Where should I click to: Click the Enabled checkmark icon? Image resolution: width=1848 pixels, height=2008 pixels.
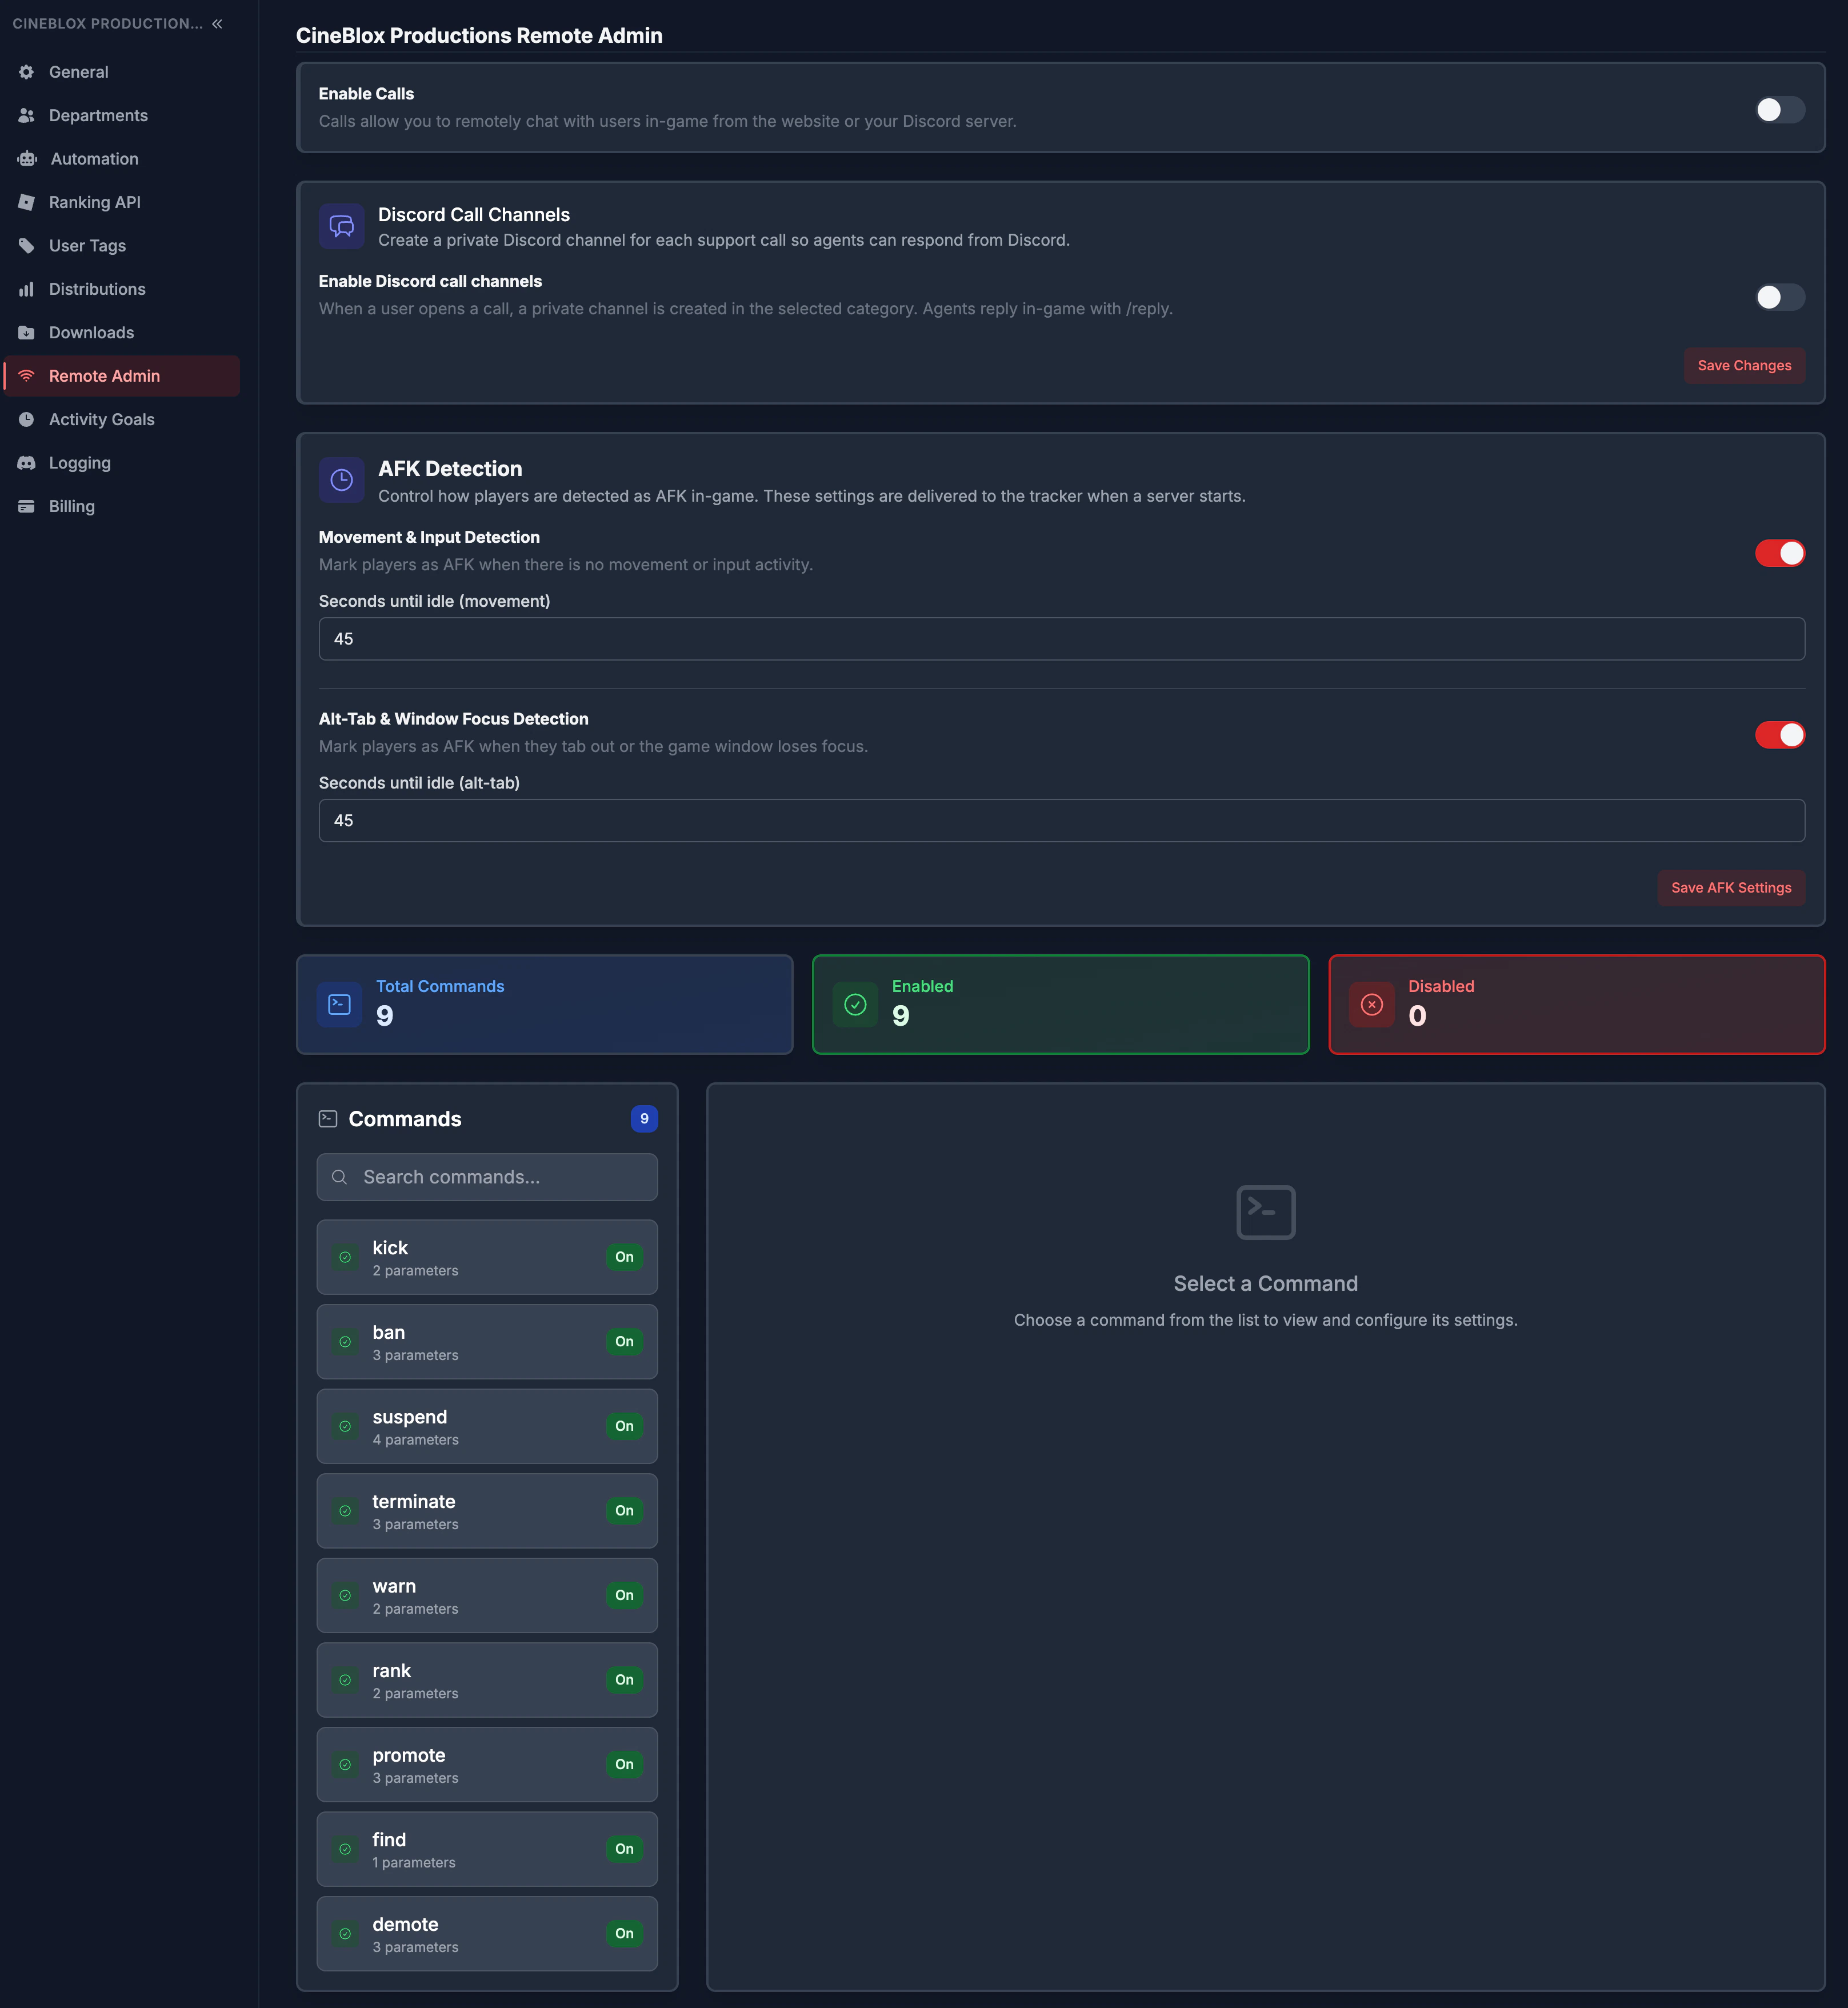click(x=856, y=1005)
